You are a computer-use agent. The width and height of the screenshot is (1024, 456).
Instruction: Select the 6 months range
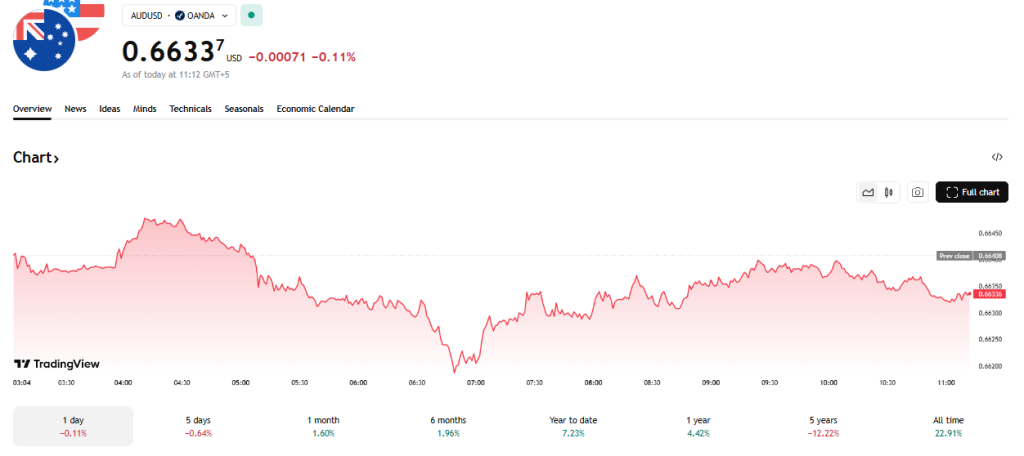point(448,426)
